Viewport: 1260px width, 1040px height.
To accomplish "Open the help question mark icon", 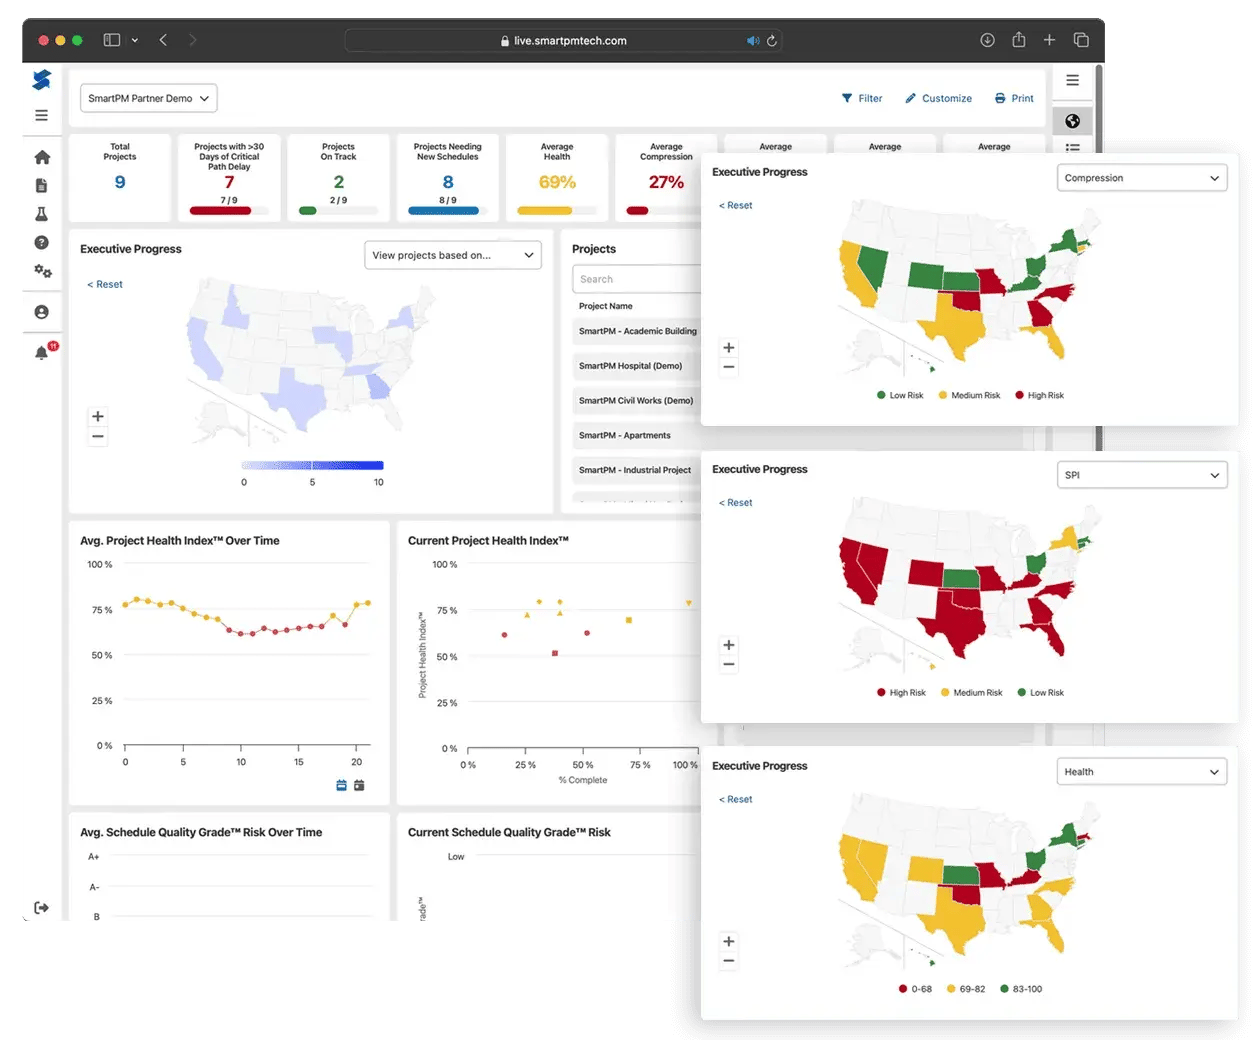I will click(x=42, y=242).
